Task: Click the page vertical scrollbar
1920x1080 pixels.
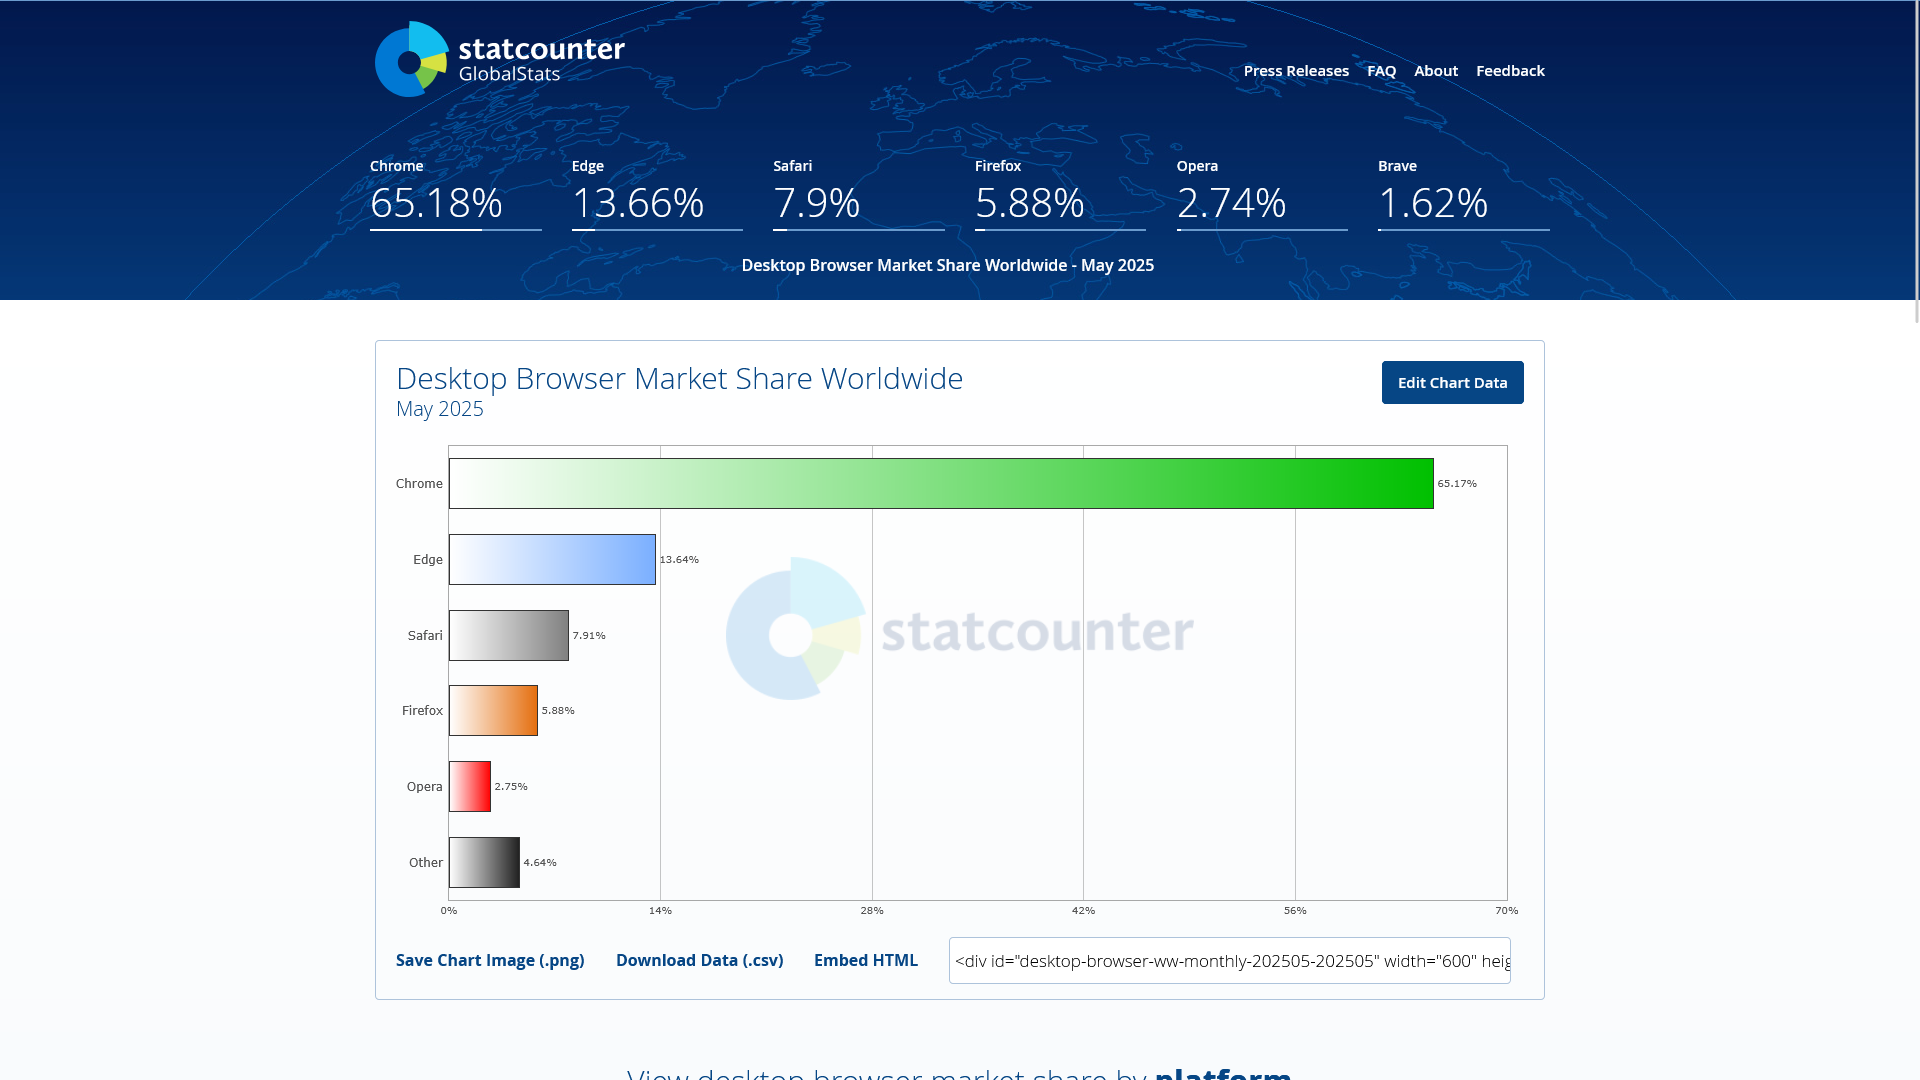Action: [1916, 162]
